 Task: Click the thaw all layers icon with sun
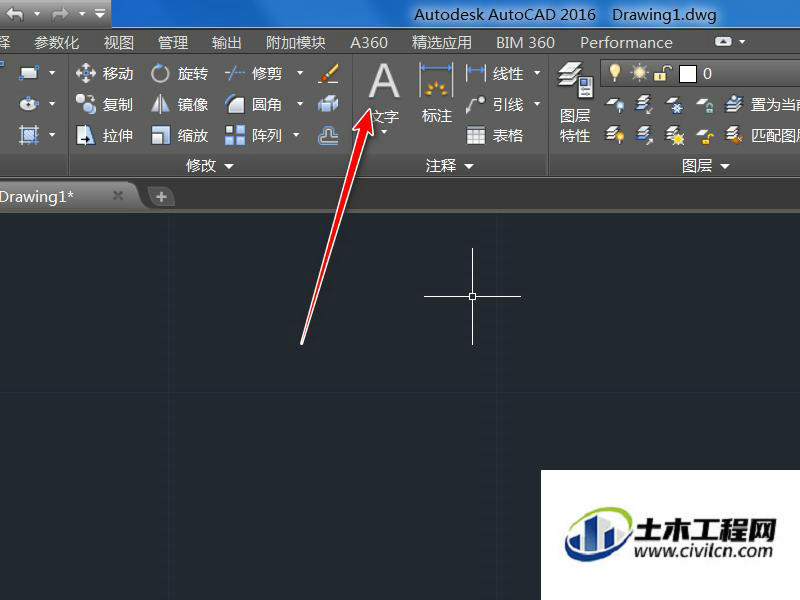675,136
